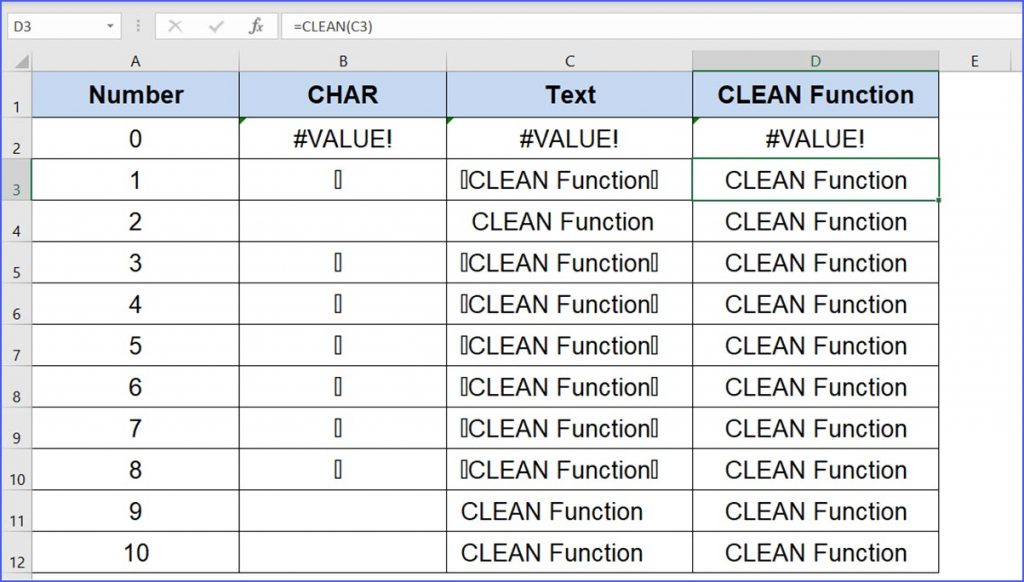Image resolution: width=1024 pixels, height=582 pixels.
Task: Select column A header
Action: tap(135, 60)
